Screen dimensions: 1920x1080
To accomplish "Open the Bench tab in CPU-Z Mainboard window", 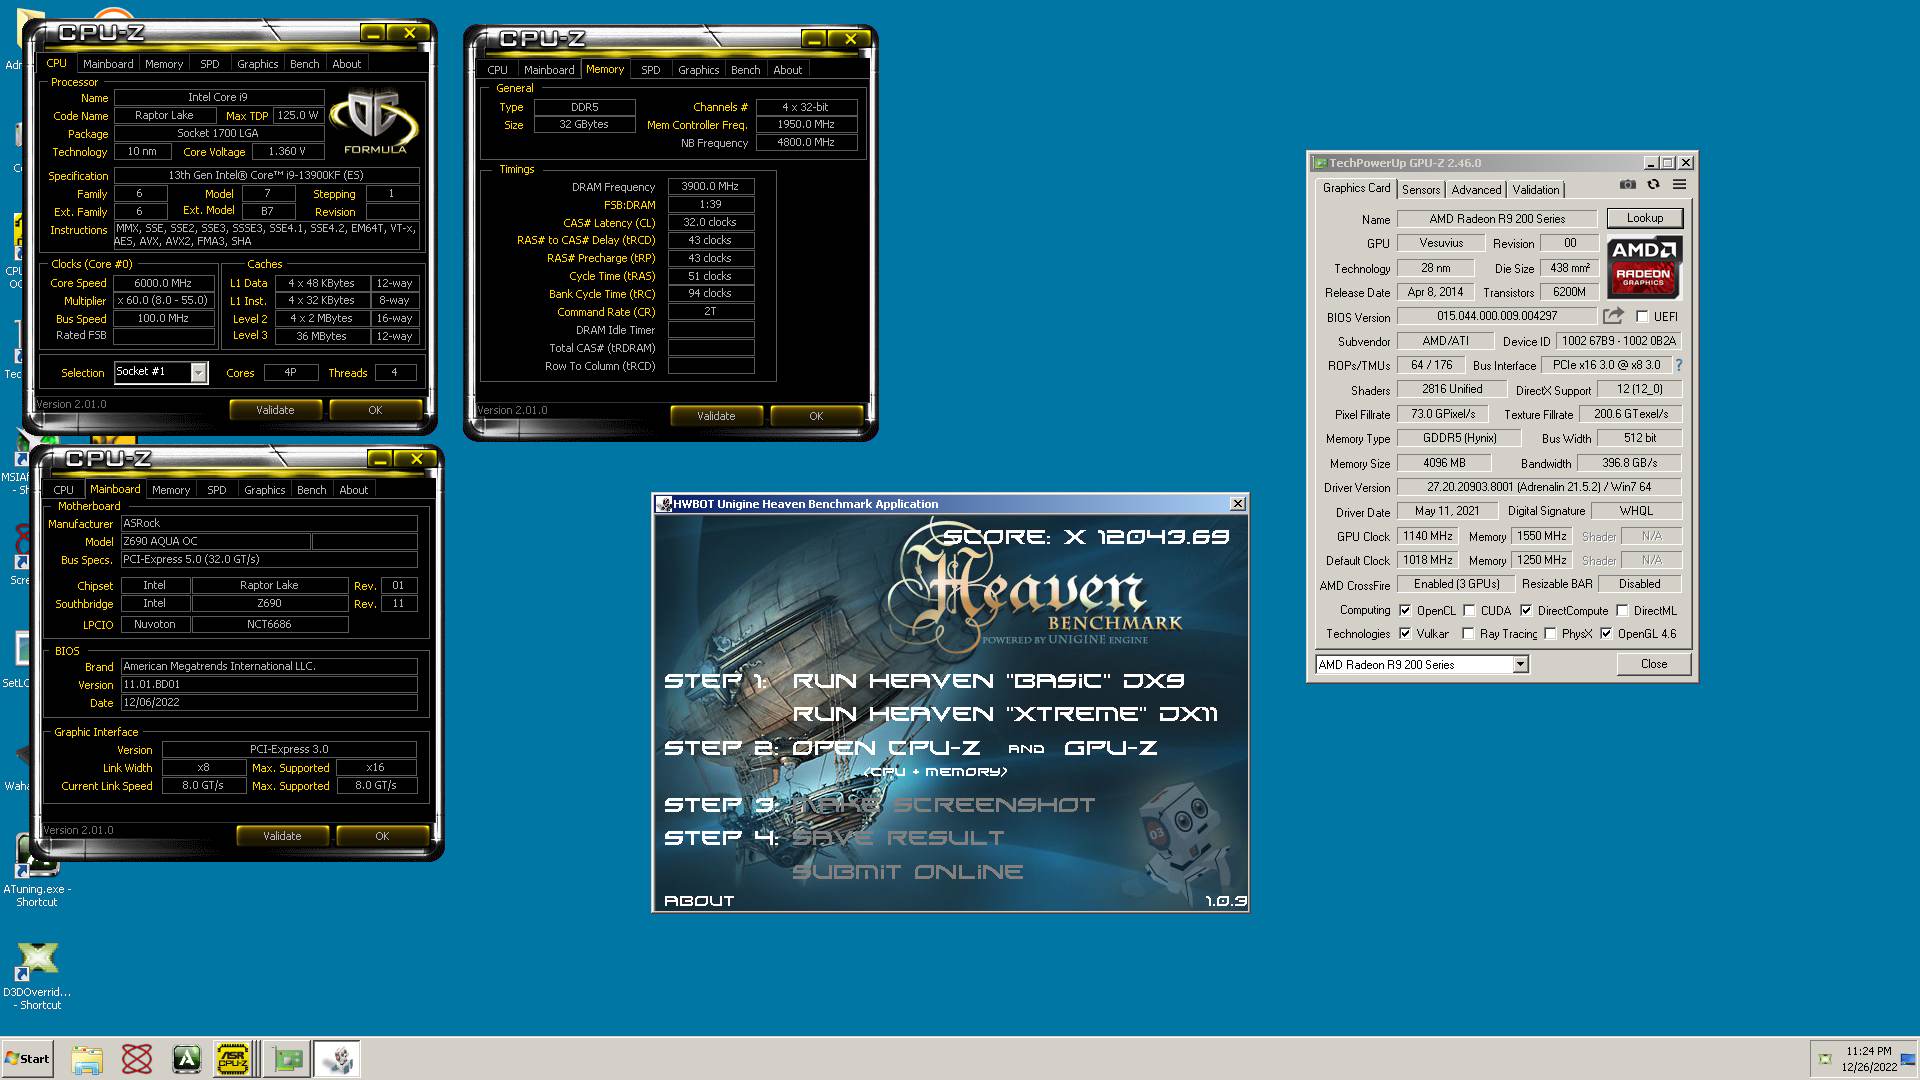I will pyautogui.click(x=311, y=490).
